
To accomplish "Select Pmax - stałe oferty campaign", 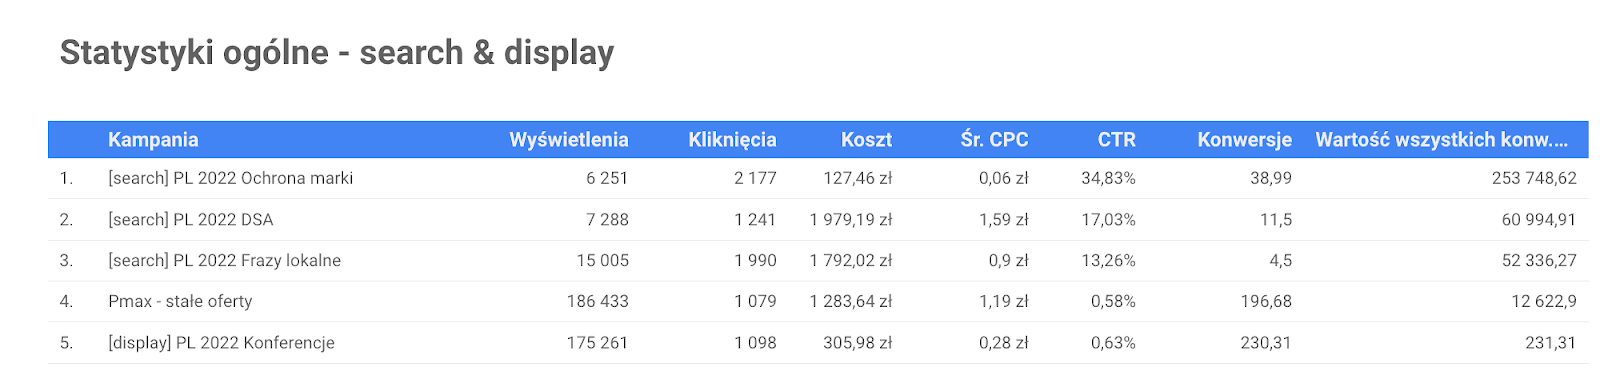I will 180,301.
